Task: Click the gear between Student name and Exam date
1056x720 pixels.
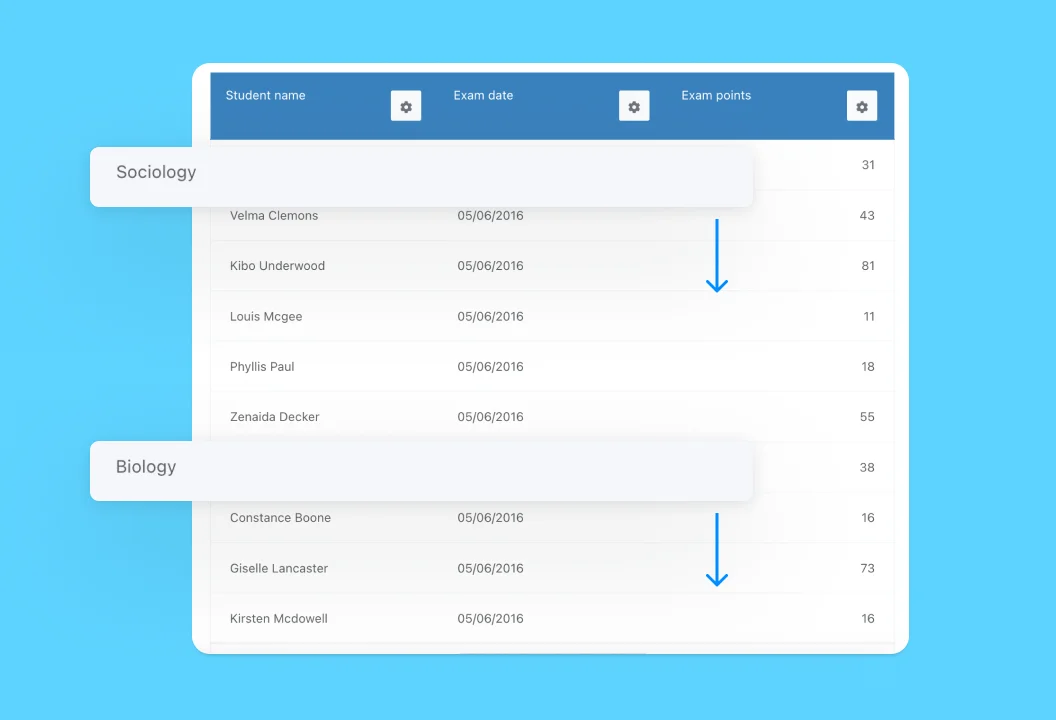Action: [x=405, y=105]
